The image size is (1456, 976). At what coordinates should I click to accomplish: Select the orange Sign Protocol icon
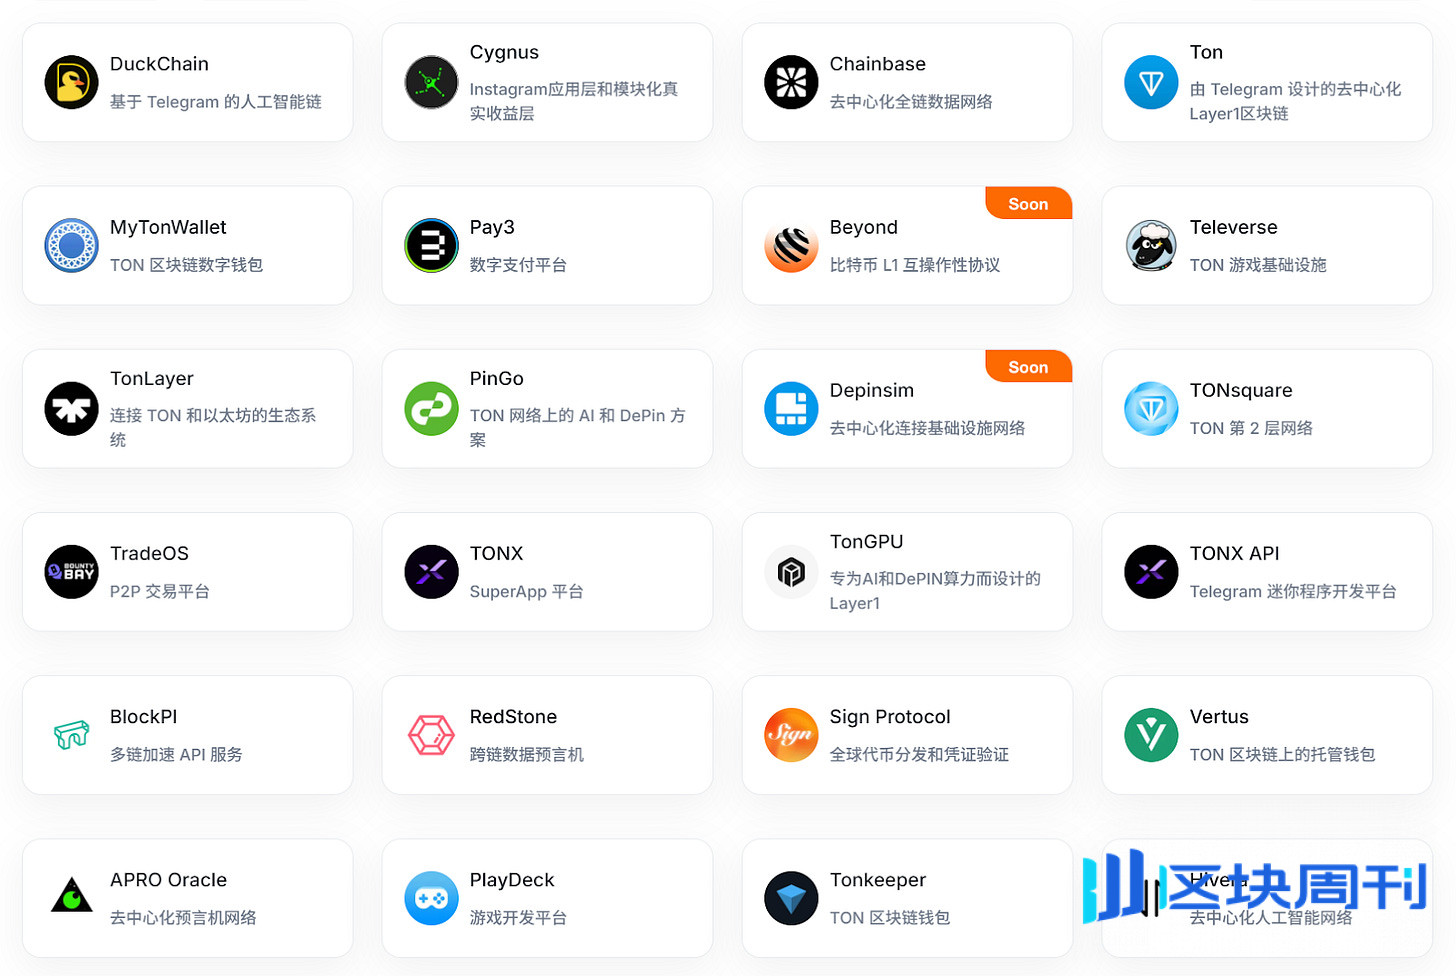[791, 735]
